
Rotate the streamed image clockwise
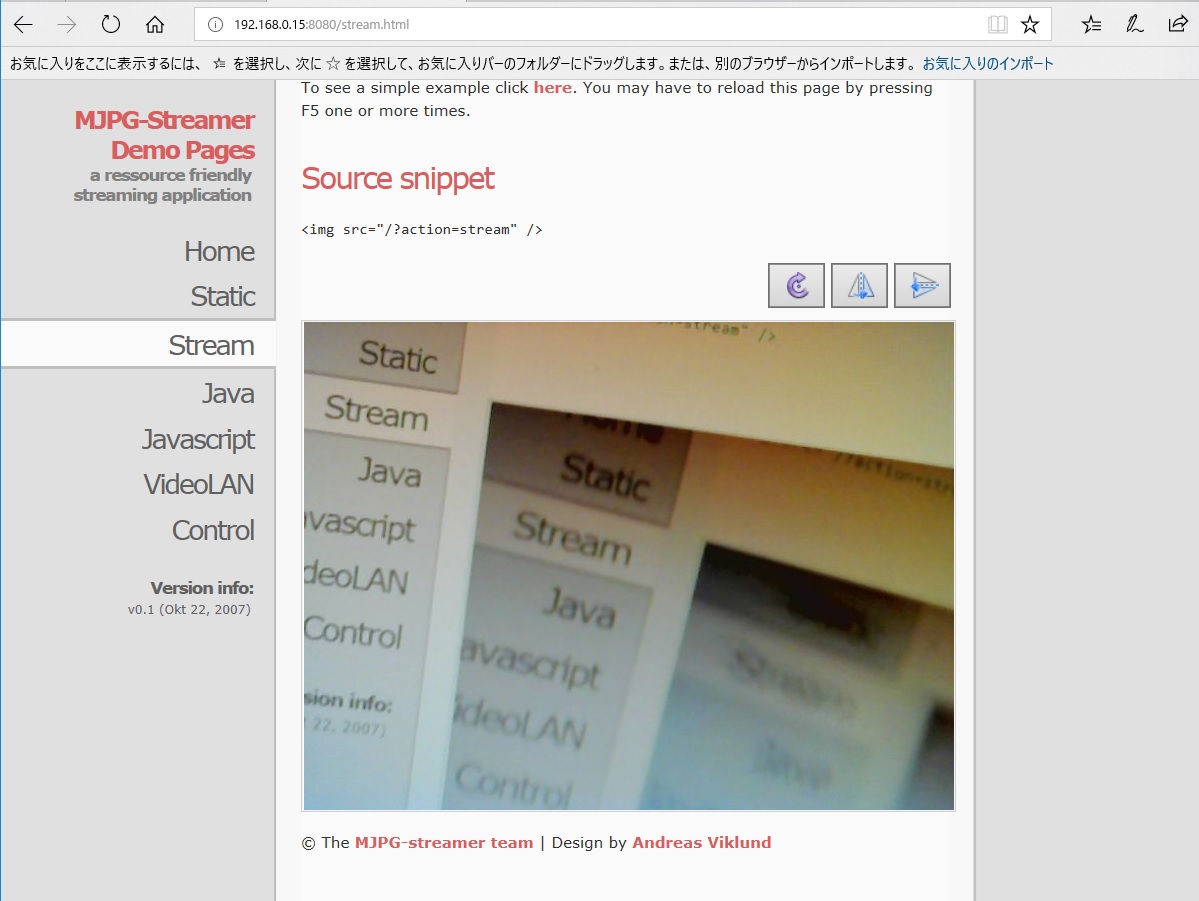(x=796, y=285)
